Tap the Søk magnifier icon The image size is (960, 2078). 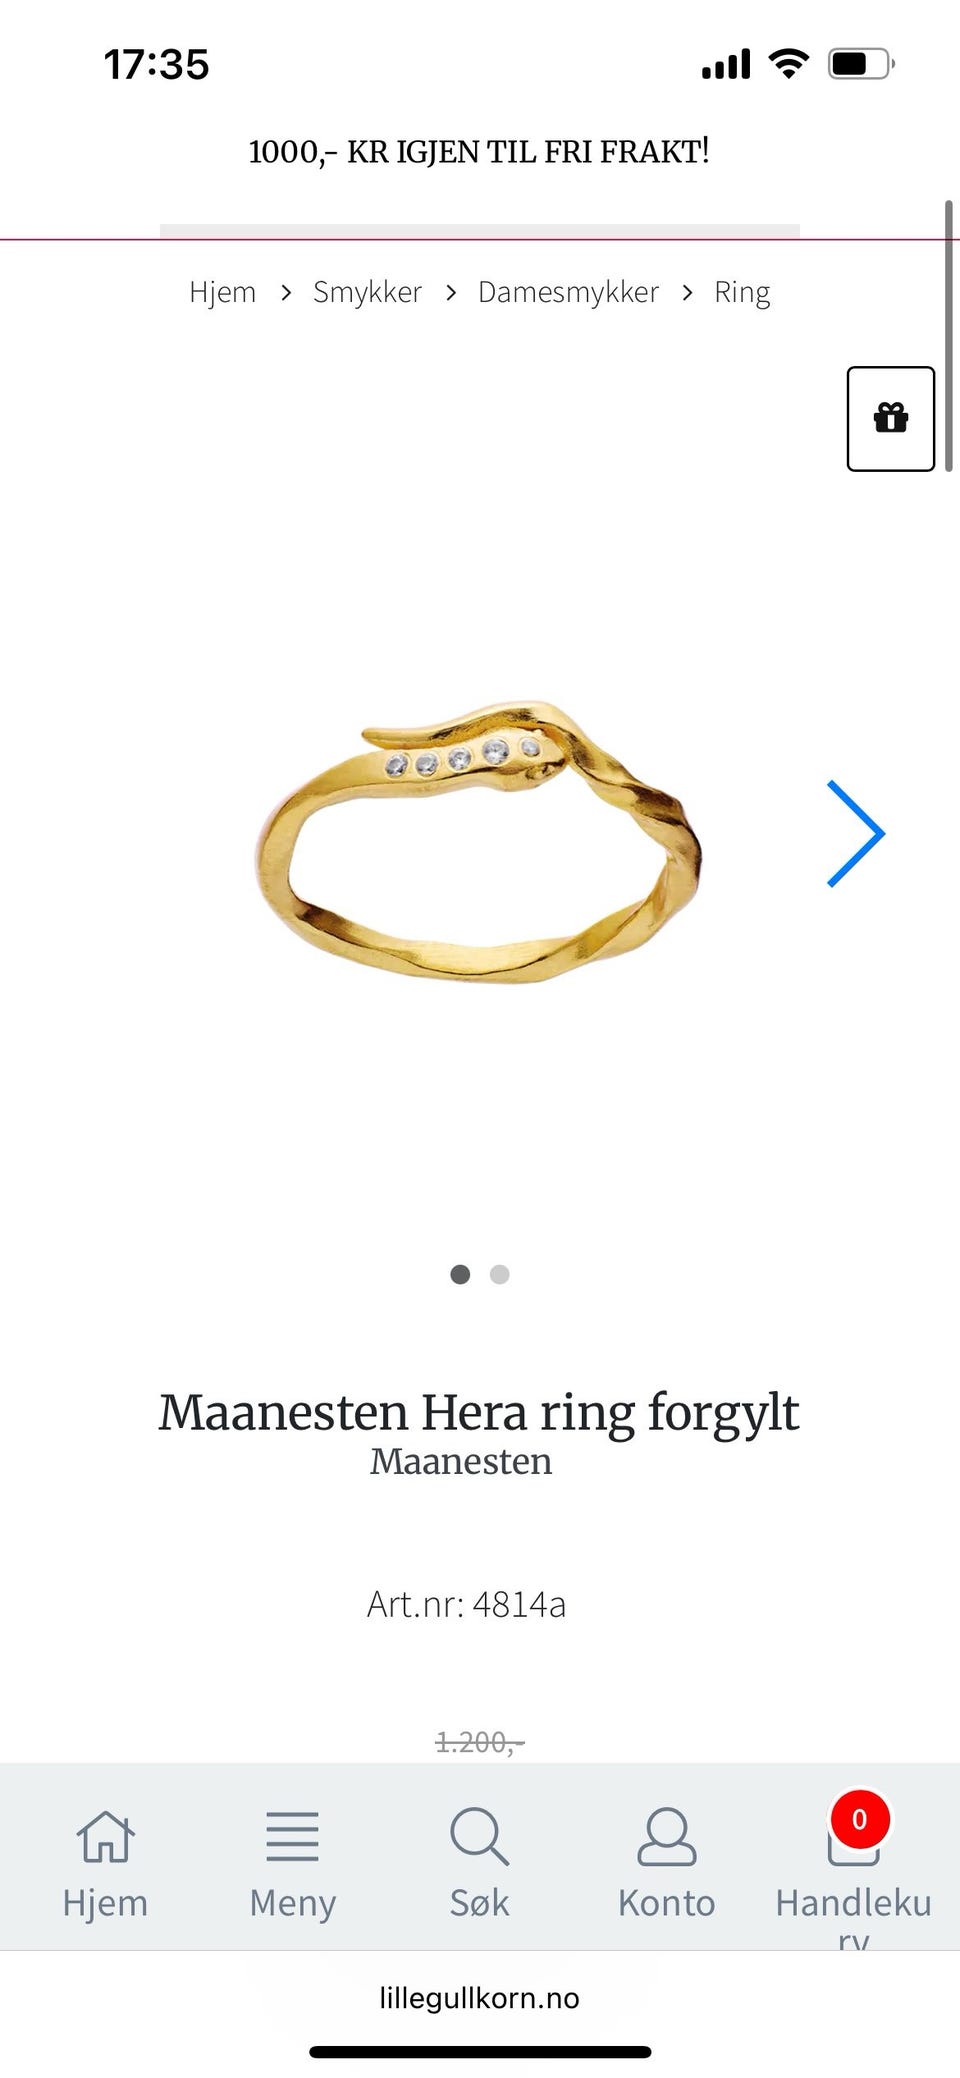pos(479,1836)
